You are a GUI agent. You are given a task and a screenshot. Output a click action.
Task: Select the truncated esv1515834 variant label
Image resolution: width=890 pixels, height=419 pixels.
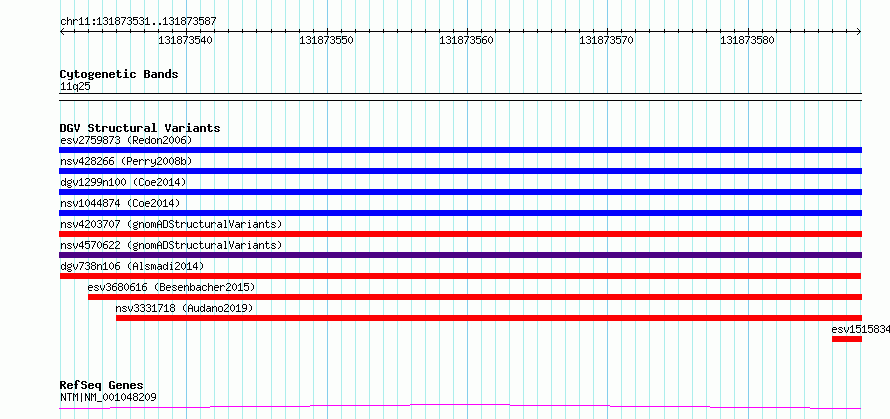click(860, 329)
